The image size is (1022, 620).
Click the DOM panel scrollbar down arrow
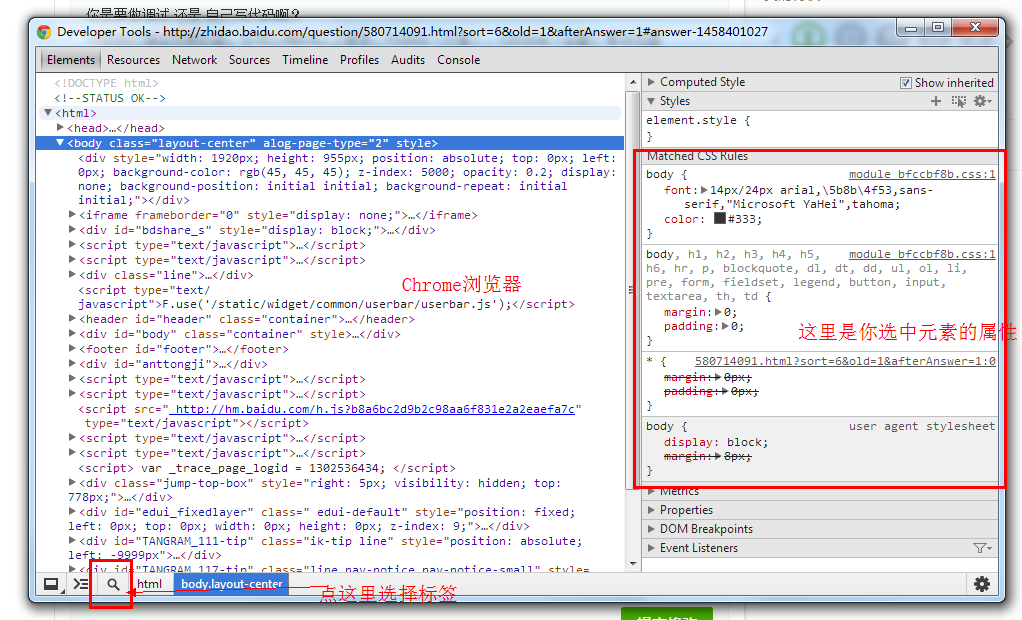point(633,564)
